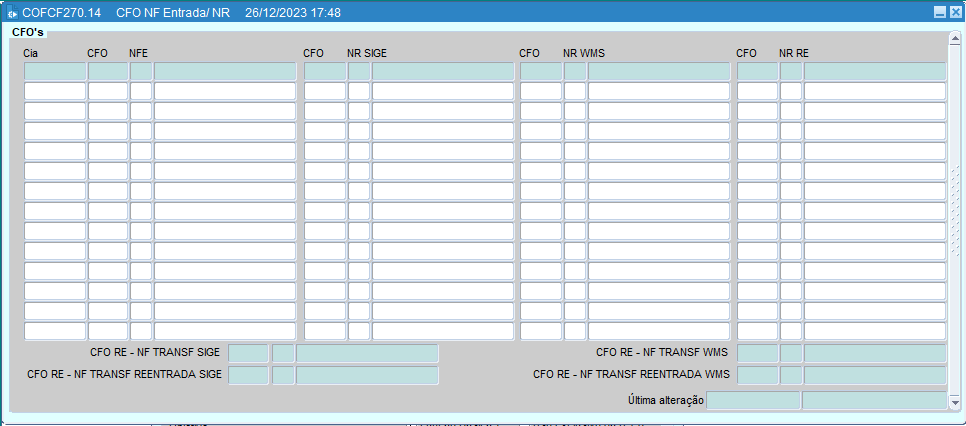The height and width of the screenshot is (426, 966).
Task: Focus wide description field of CFO RE - NF TRANSF SIGE
Action: [367, 353]
